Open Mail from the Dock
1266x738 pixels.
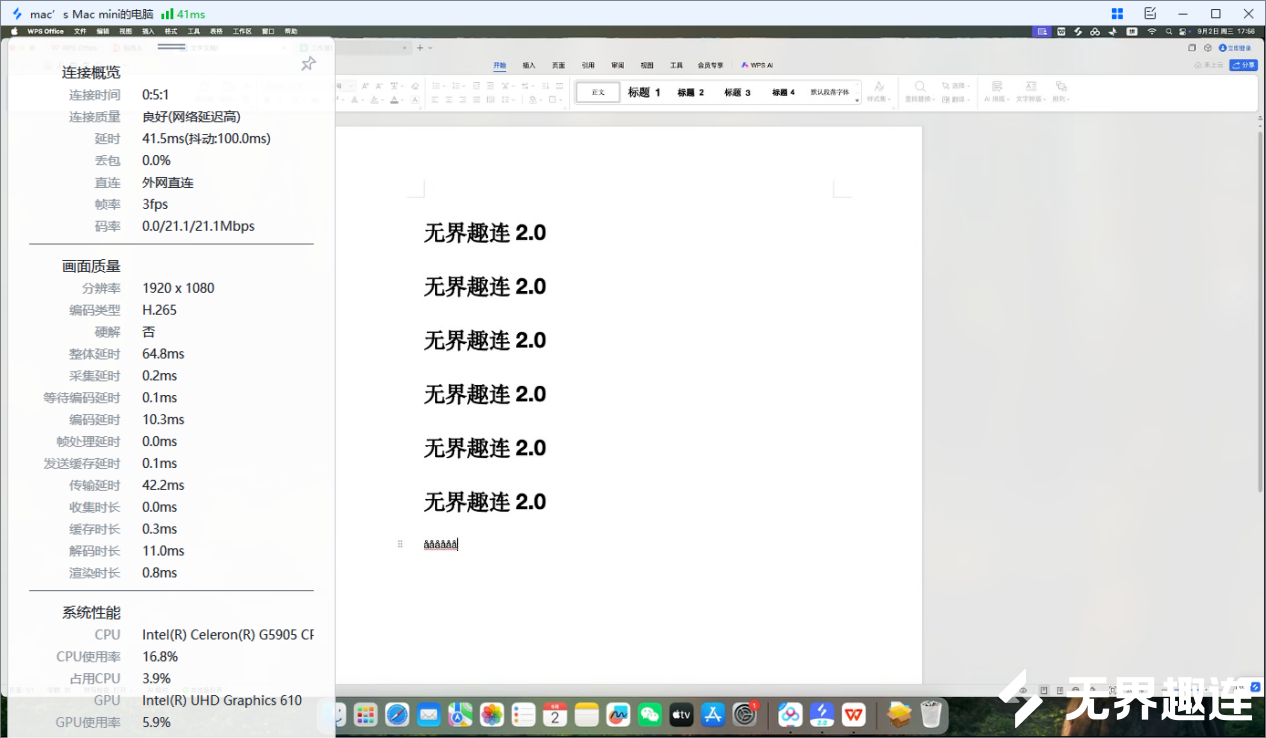pos(429,714)
